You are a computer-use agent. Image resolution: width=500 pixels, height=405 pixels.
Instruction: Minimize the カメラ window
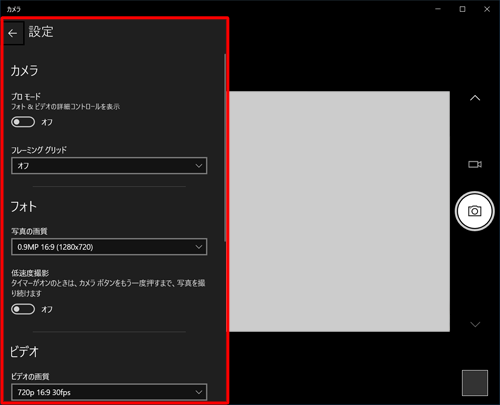pyautogui.click(x=438, y=9)
